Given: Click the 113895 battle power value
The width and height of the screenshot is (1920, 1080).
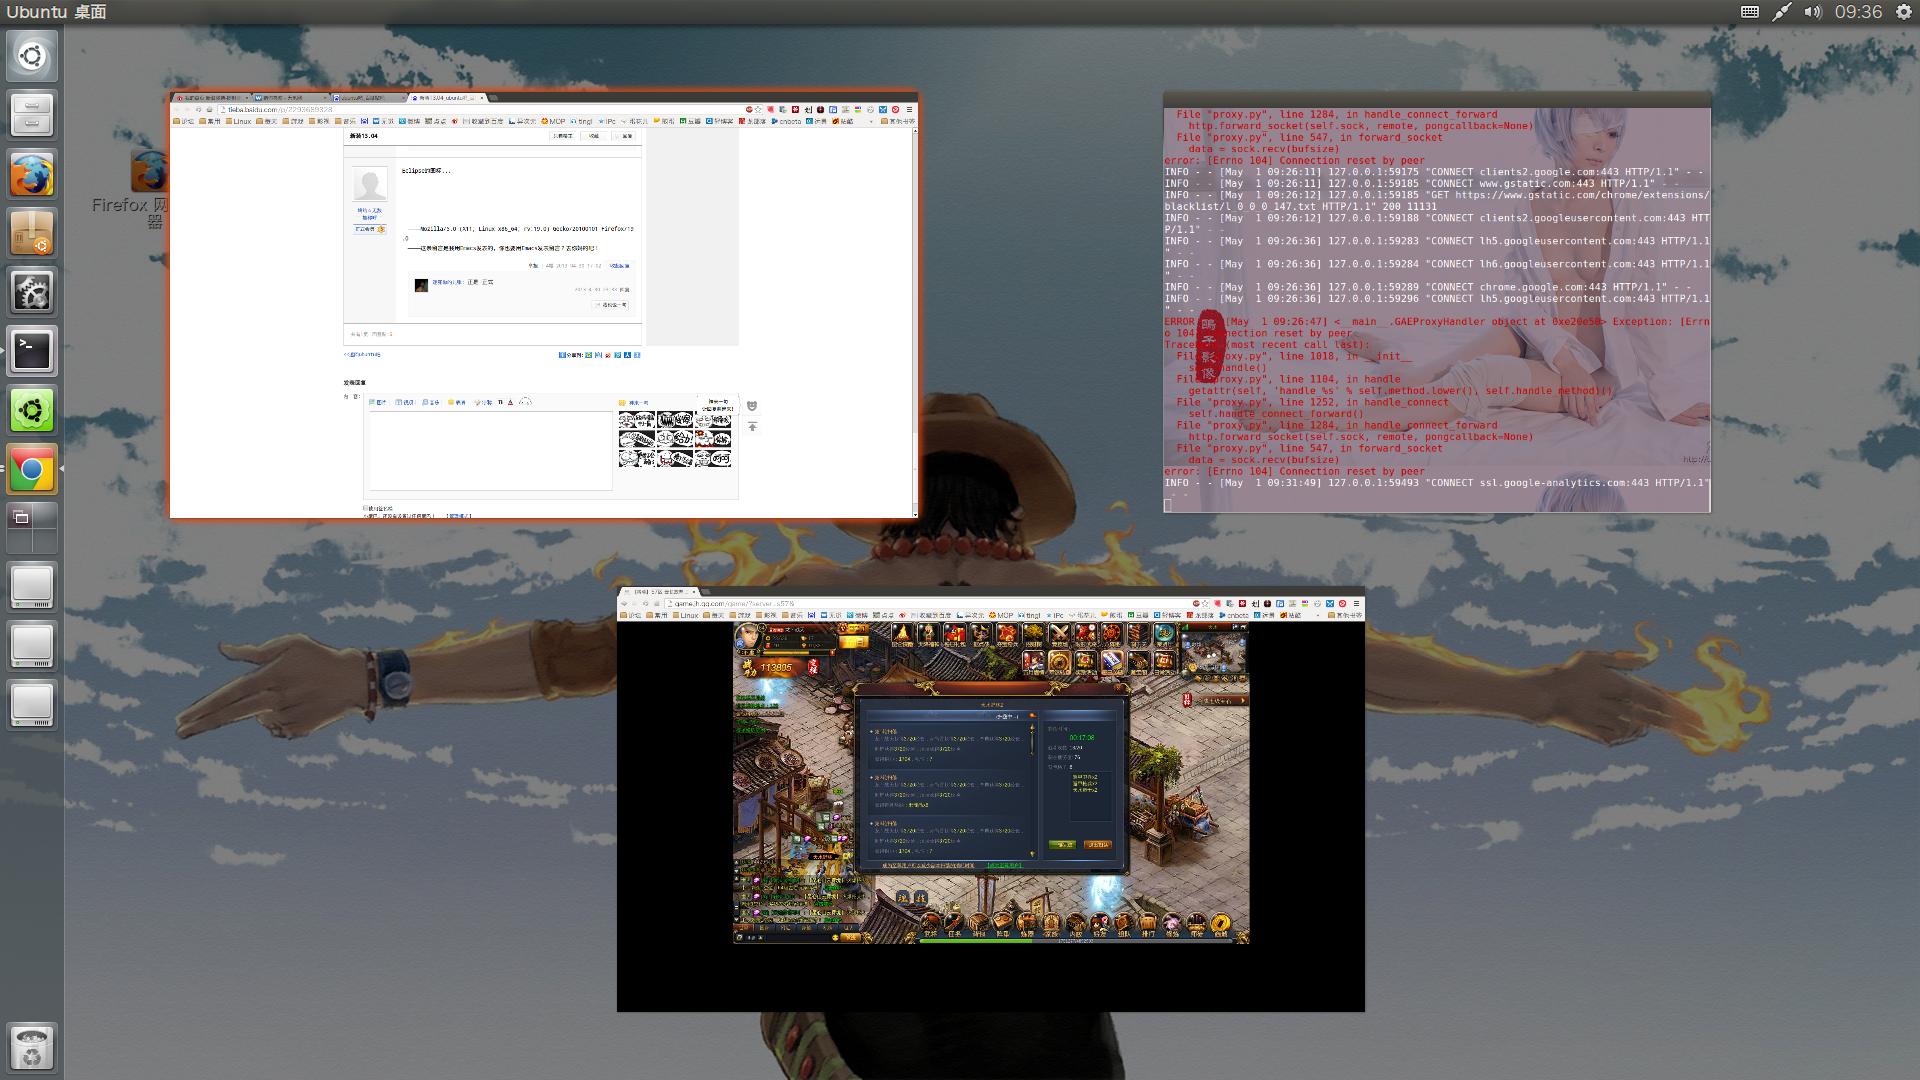Looking at the screenshot, I should 775,668.
